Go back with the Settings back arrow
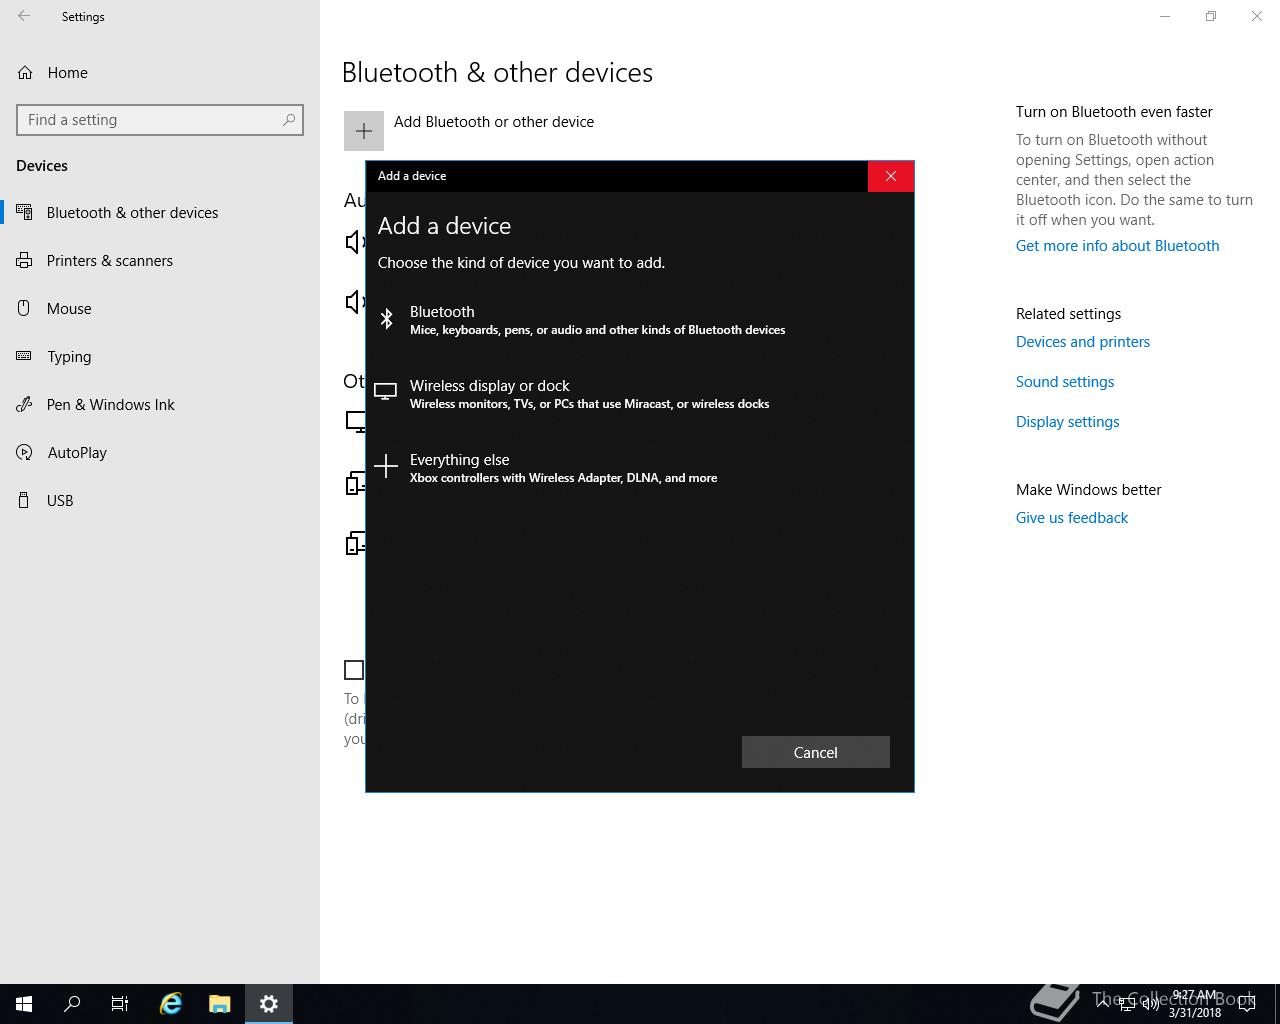Screen dimensions: 1280x1024 pos(24,16)
